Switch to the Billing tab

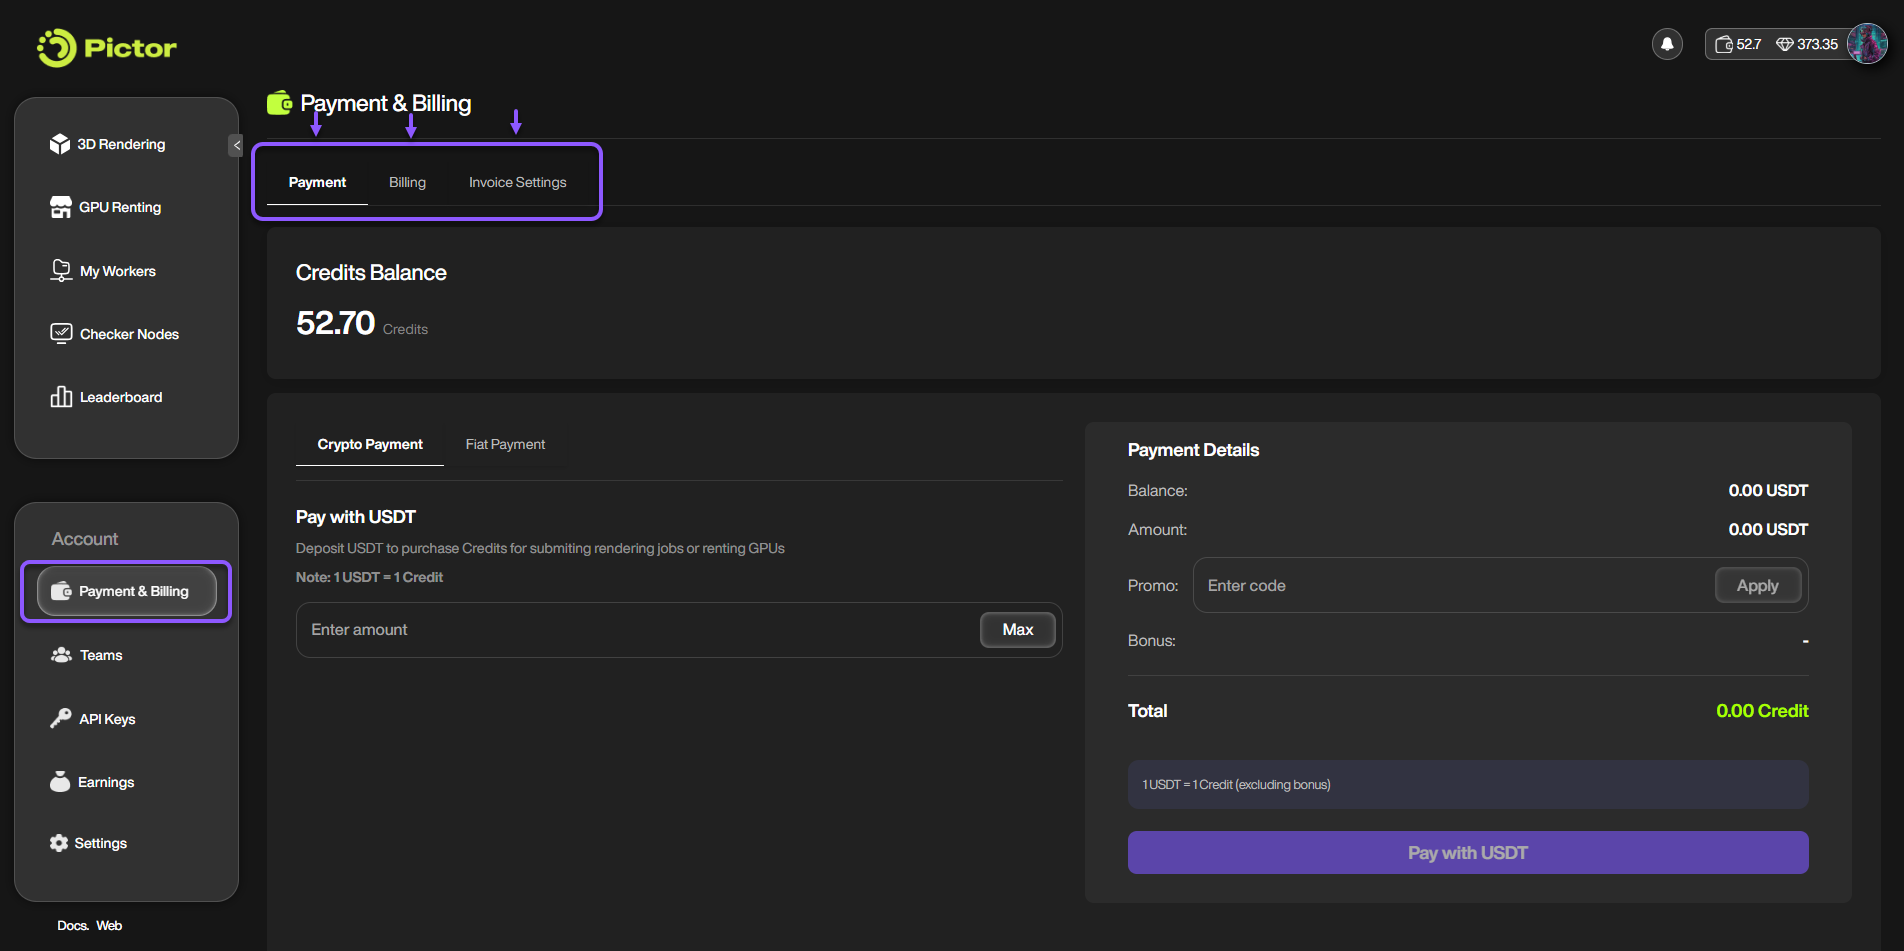(407, 182)
